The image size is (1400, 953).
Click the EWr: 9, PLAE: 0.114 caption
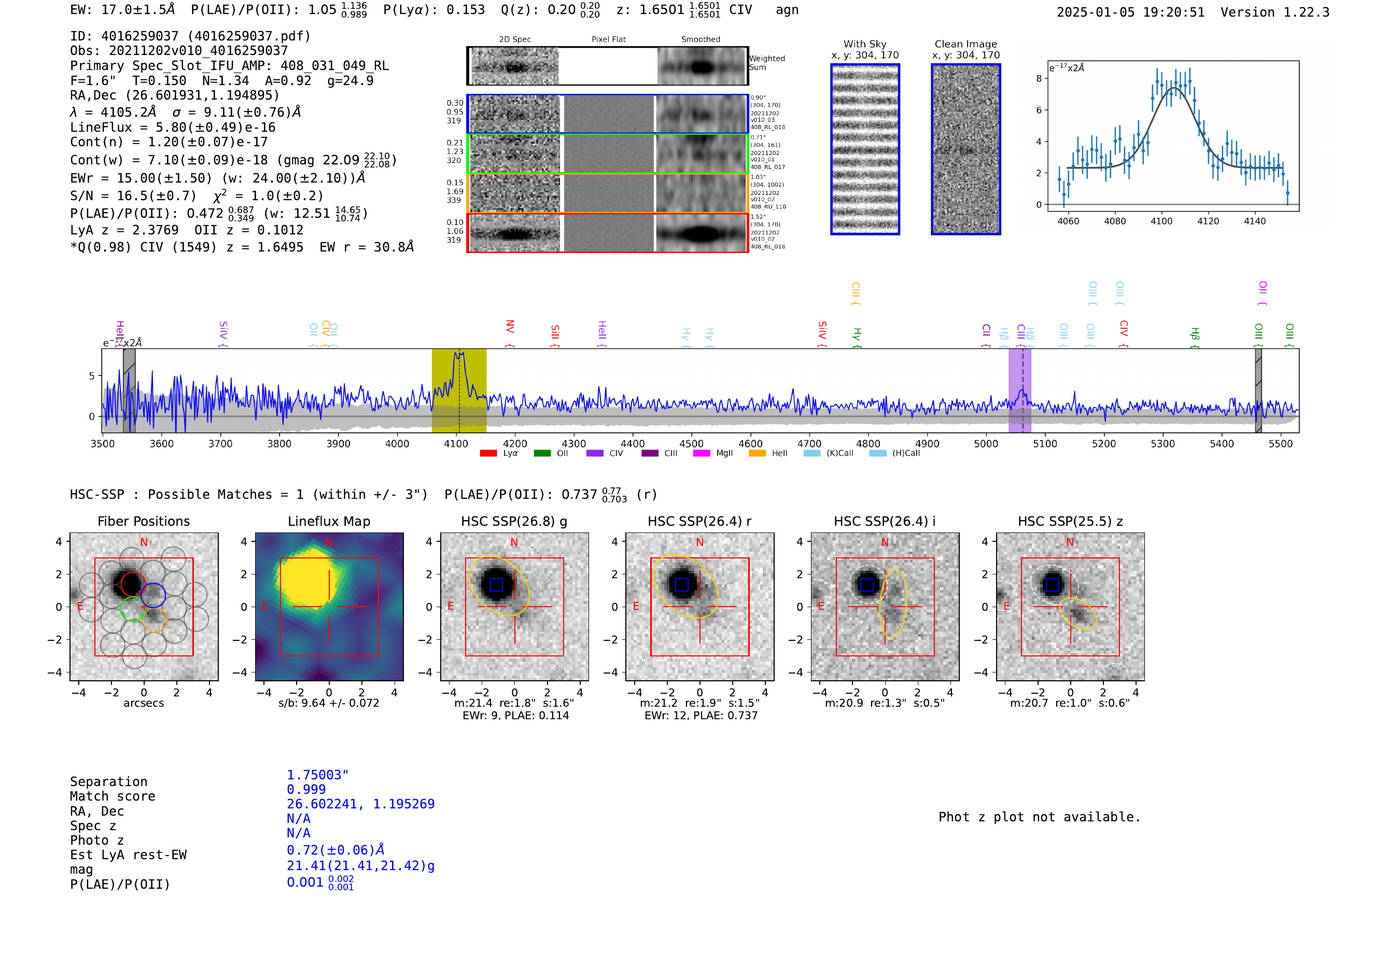pos(514,715)
